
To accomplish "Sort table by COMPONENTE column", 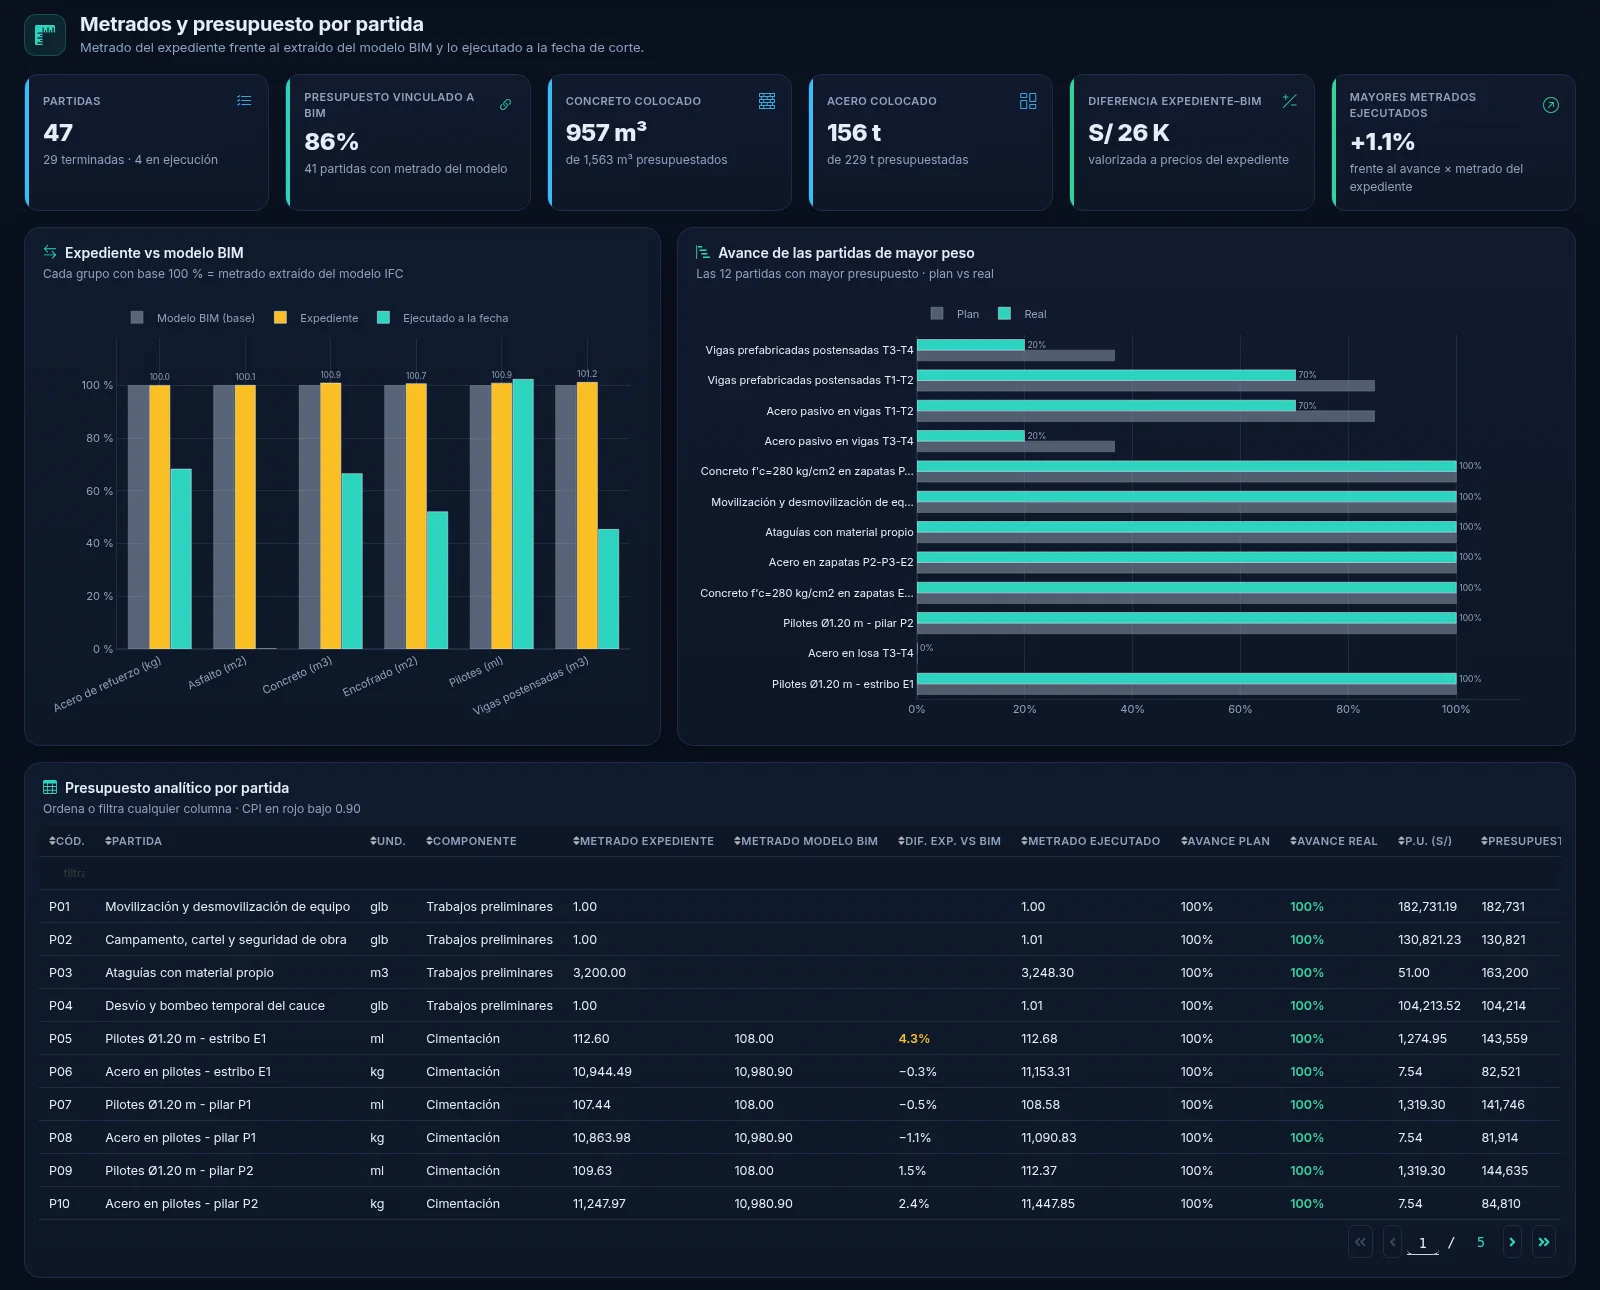I will click(471, 841).
